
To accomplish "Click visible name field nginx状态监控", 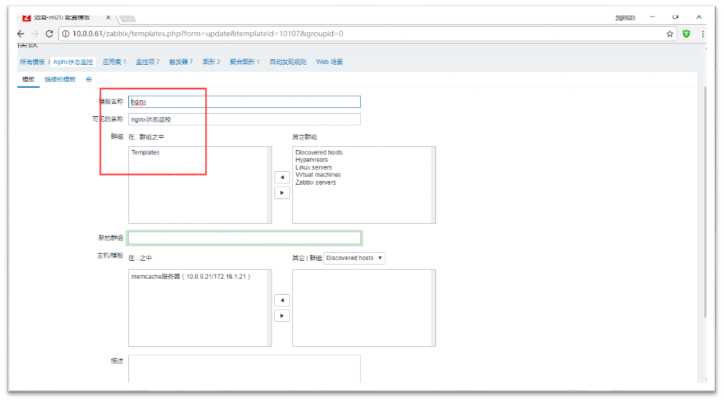I will tap(244, 119).
